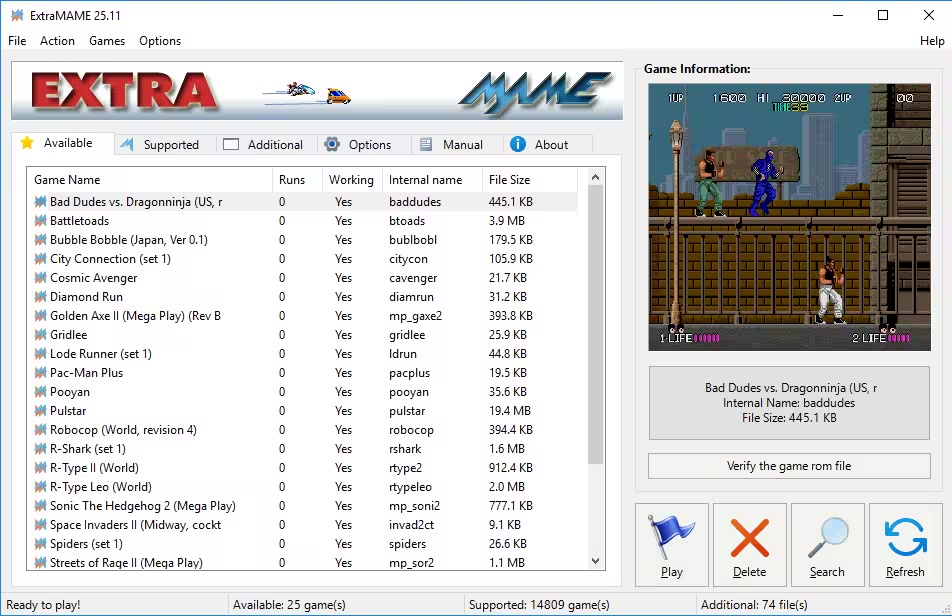The width and height of the screenshot is (952, 616).
Task: Click the gear icon on Options tab
Action: [x=333, y=144]
